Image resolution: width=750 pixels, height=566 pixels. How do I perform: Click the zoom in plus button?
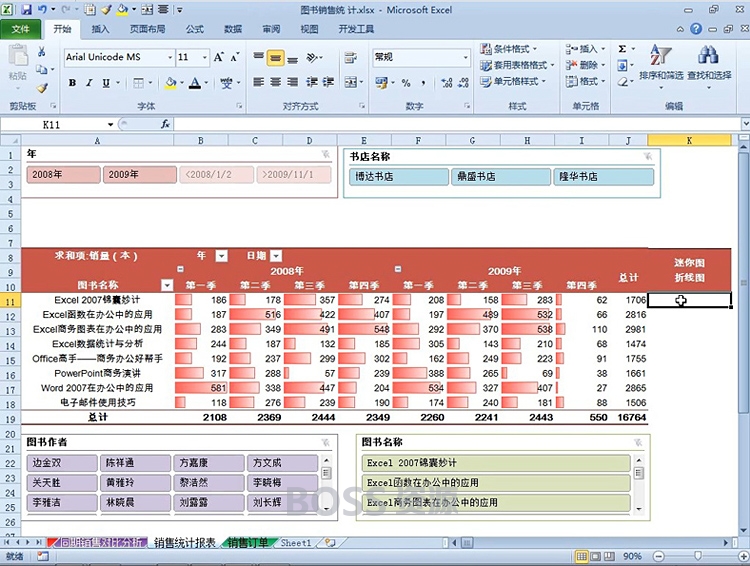click(744, 556)
